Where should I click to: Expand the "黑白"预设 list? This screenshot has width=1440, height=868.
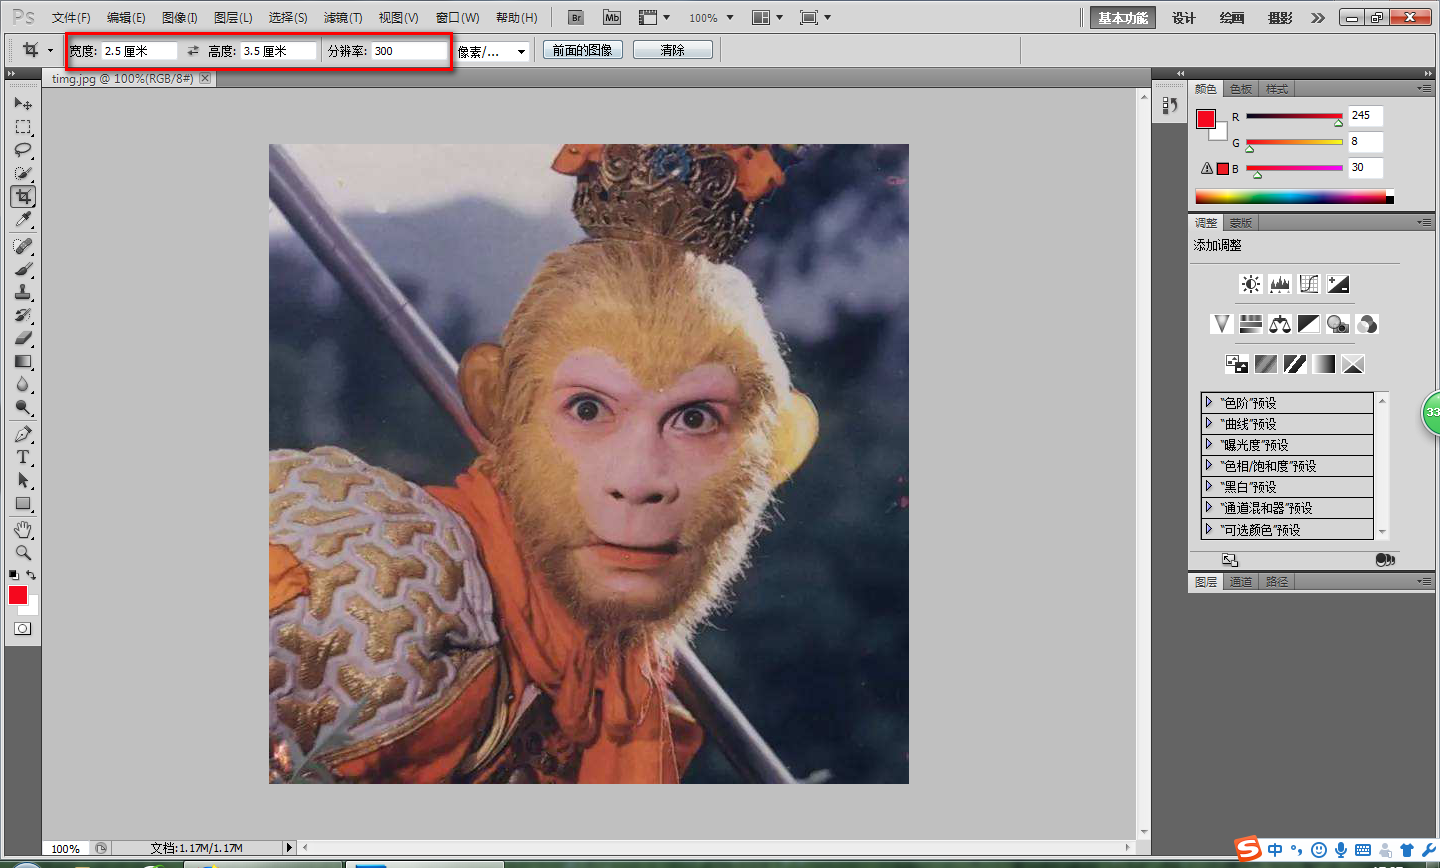(x=1209, y=486)
